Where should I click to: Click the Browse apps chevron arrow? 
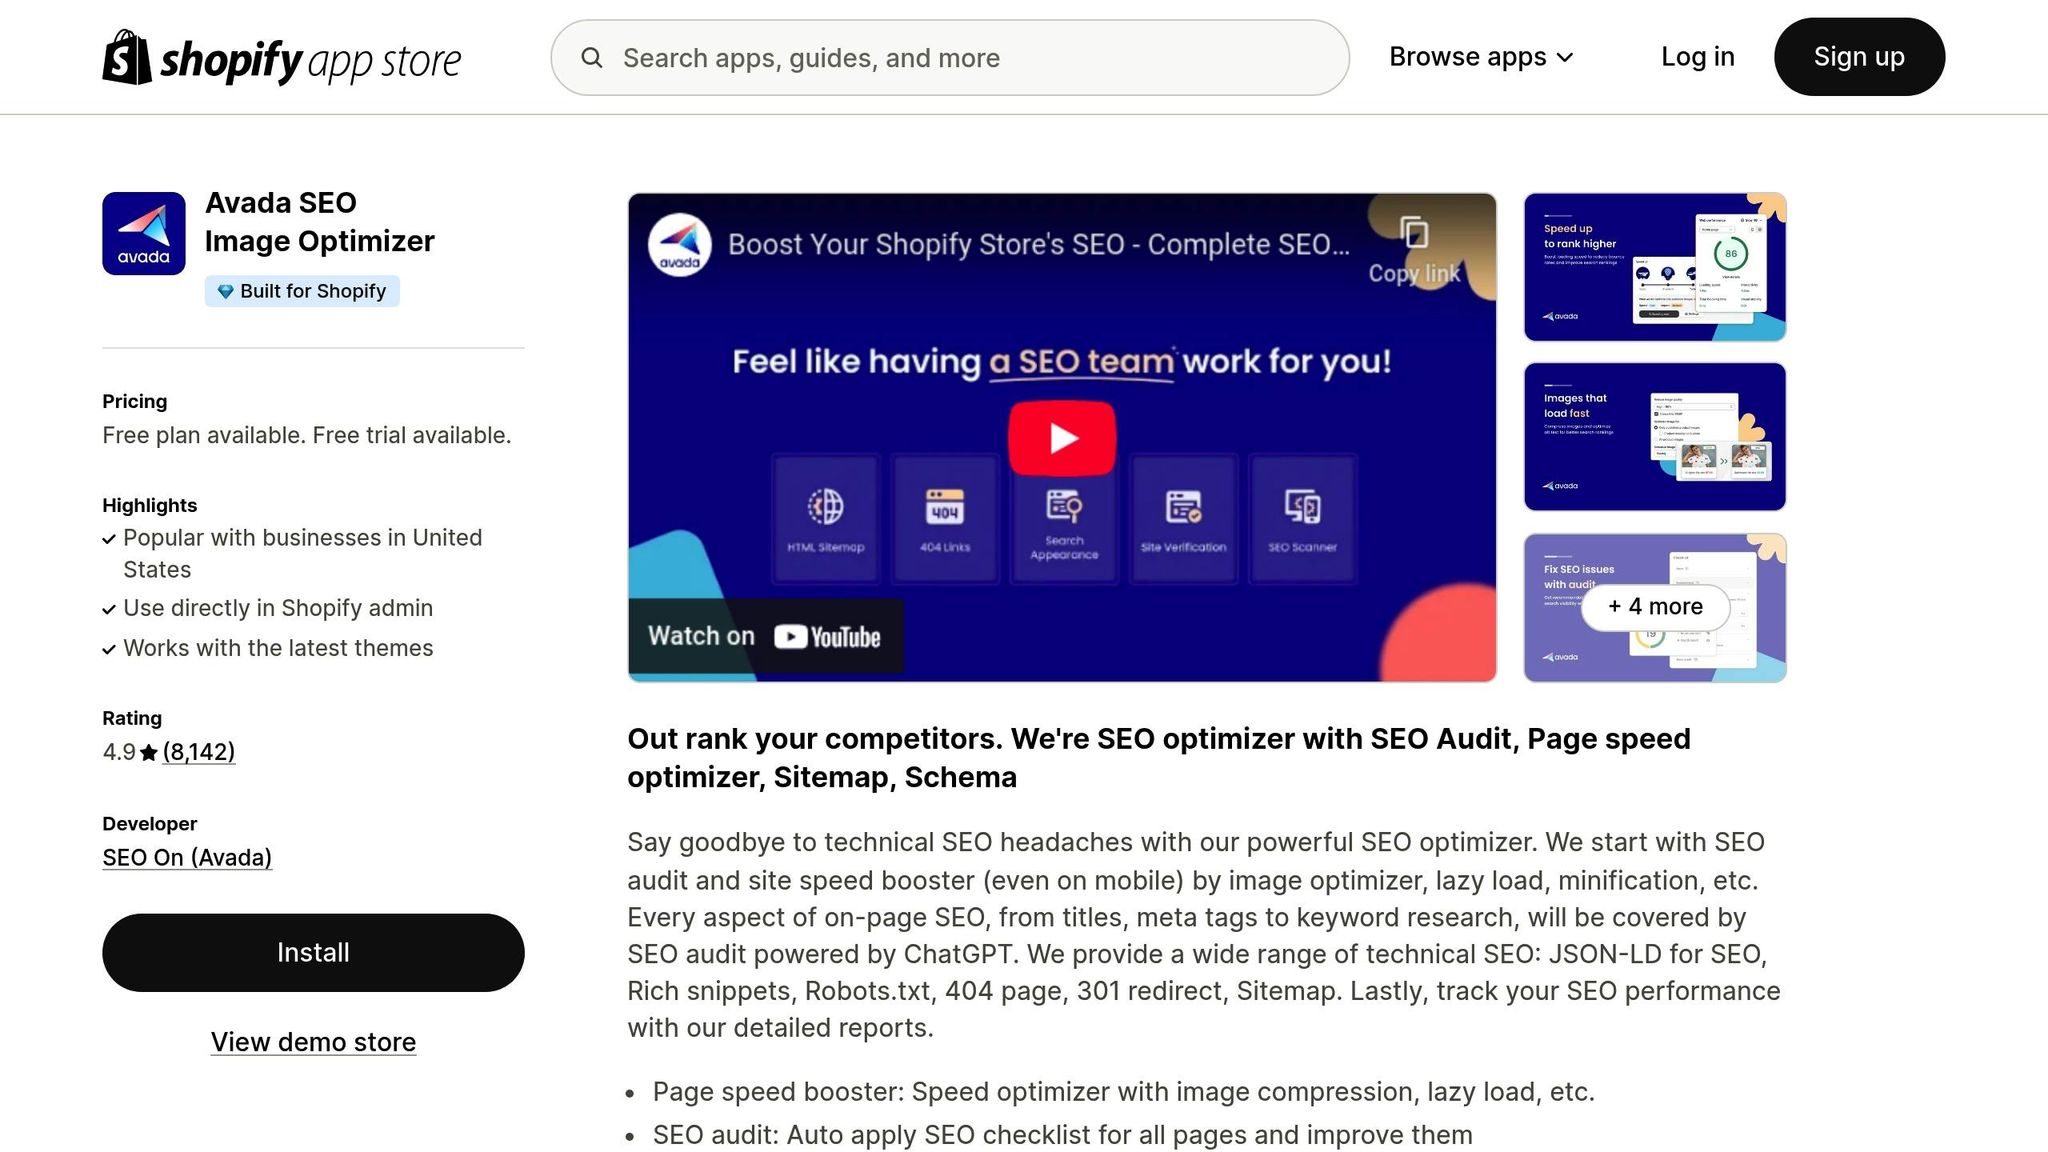(1565, 58)
